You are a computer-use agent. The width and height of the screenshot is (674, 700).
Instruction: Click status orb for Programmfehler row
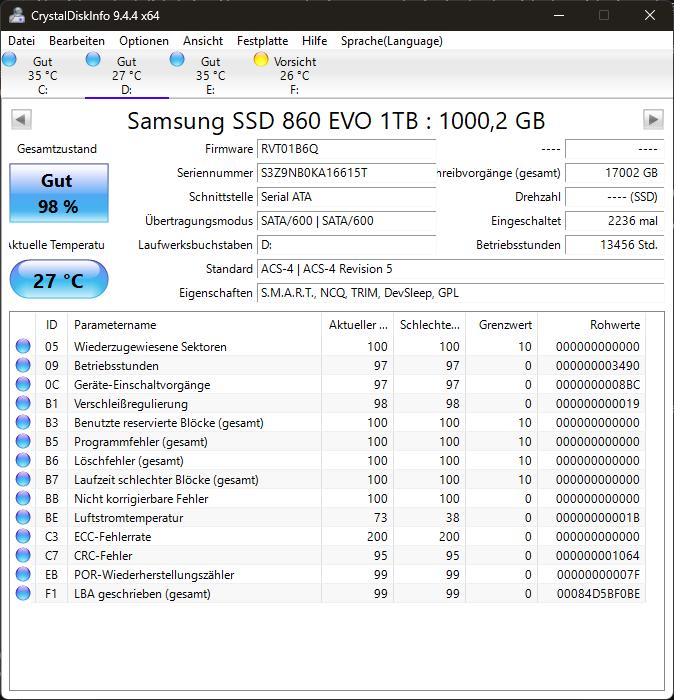(x=23, y=442)
